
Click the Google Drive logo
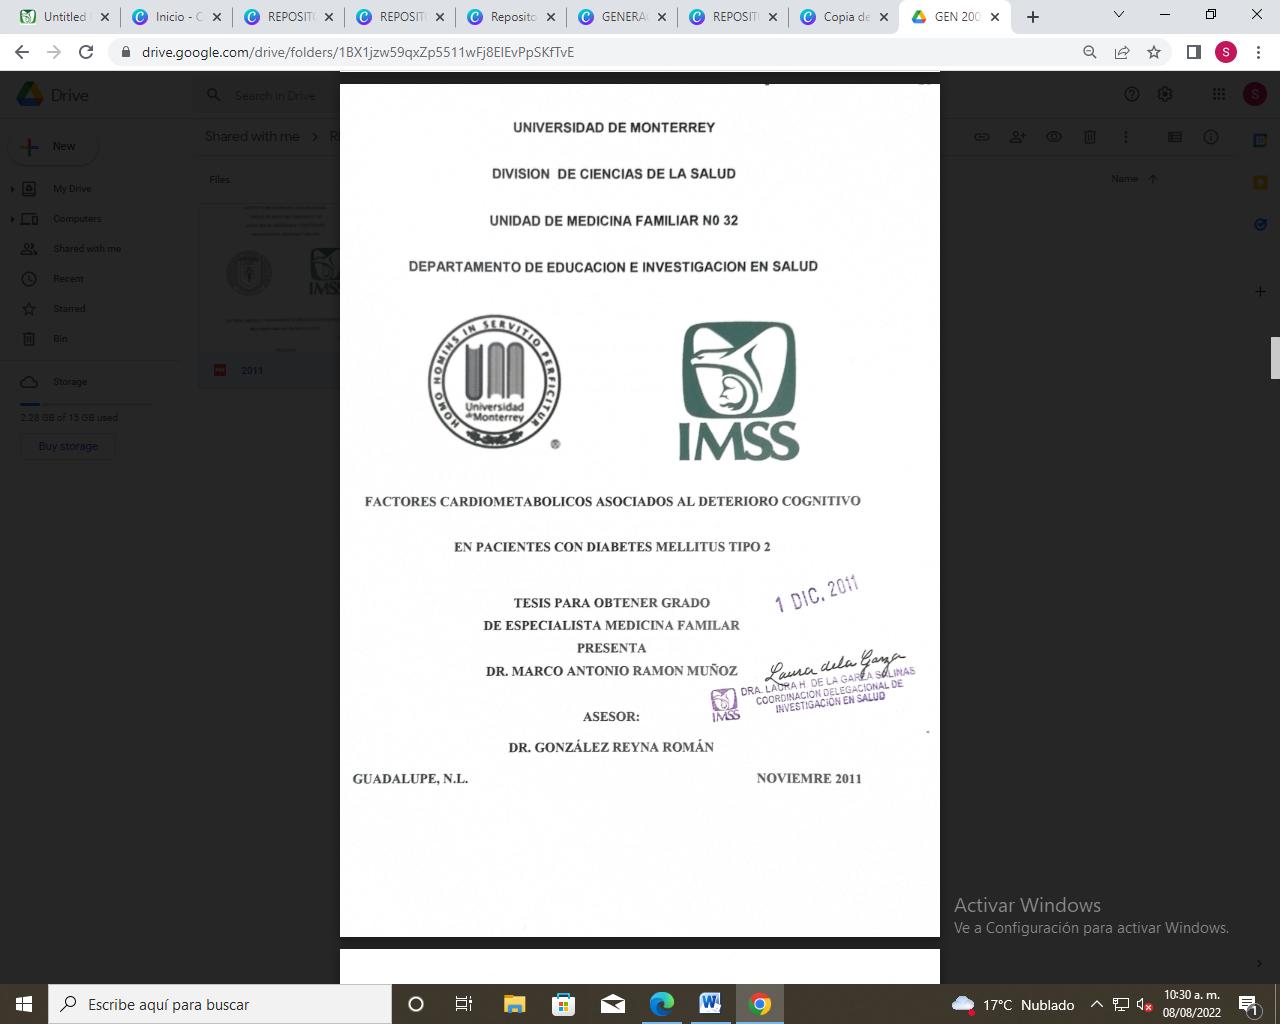click(53, 95)
